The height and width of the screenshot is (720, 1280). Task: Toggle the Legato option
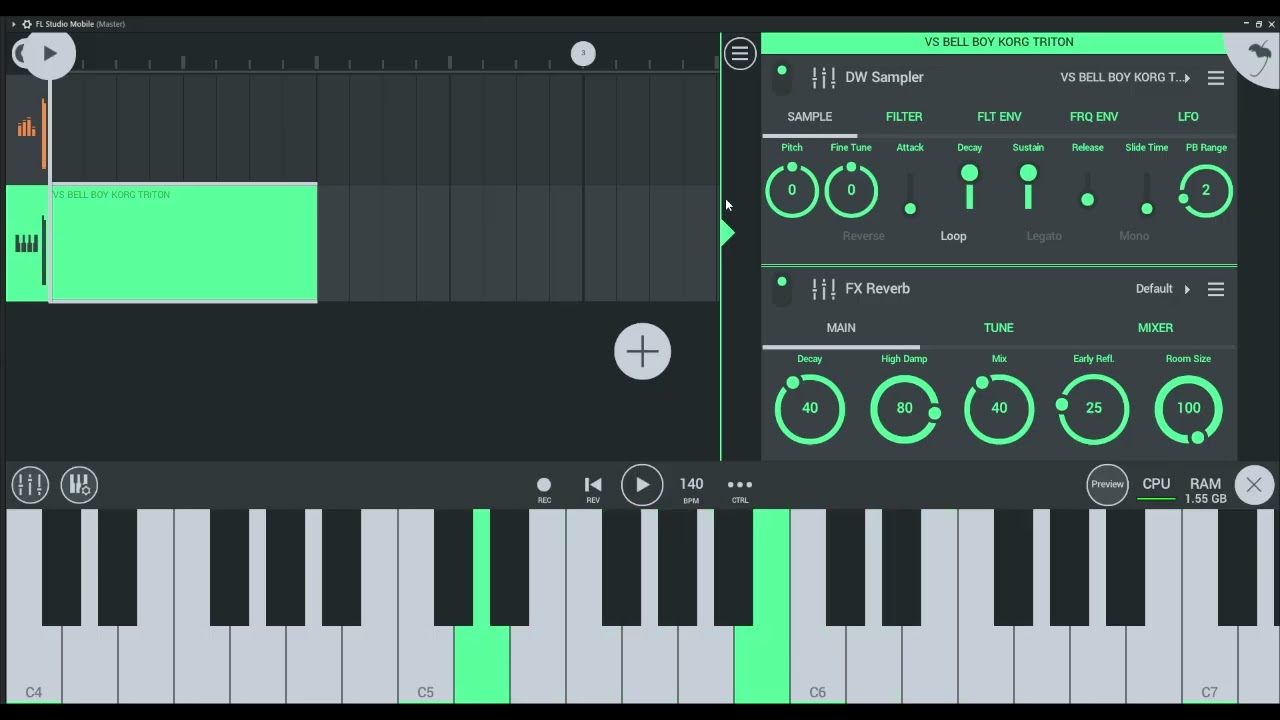pos(1044,236)
